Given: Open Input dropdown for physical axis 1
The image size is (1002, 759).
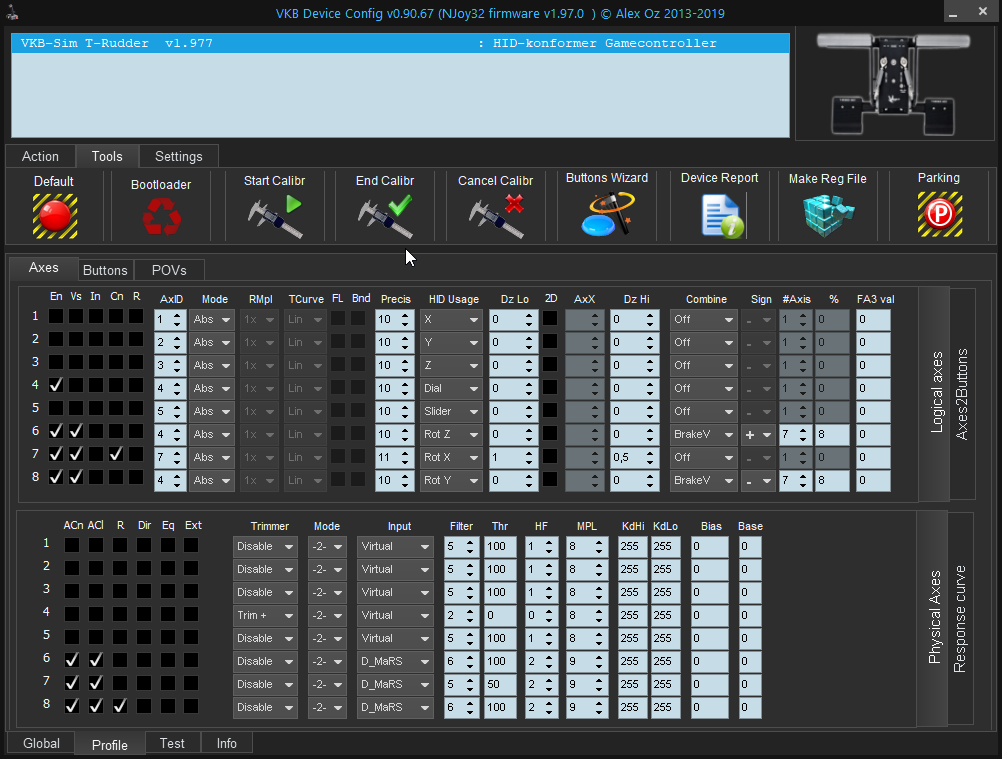Looking at the screenshot, I should point(394,546).
